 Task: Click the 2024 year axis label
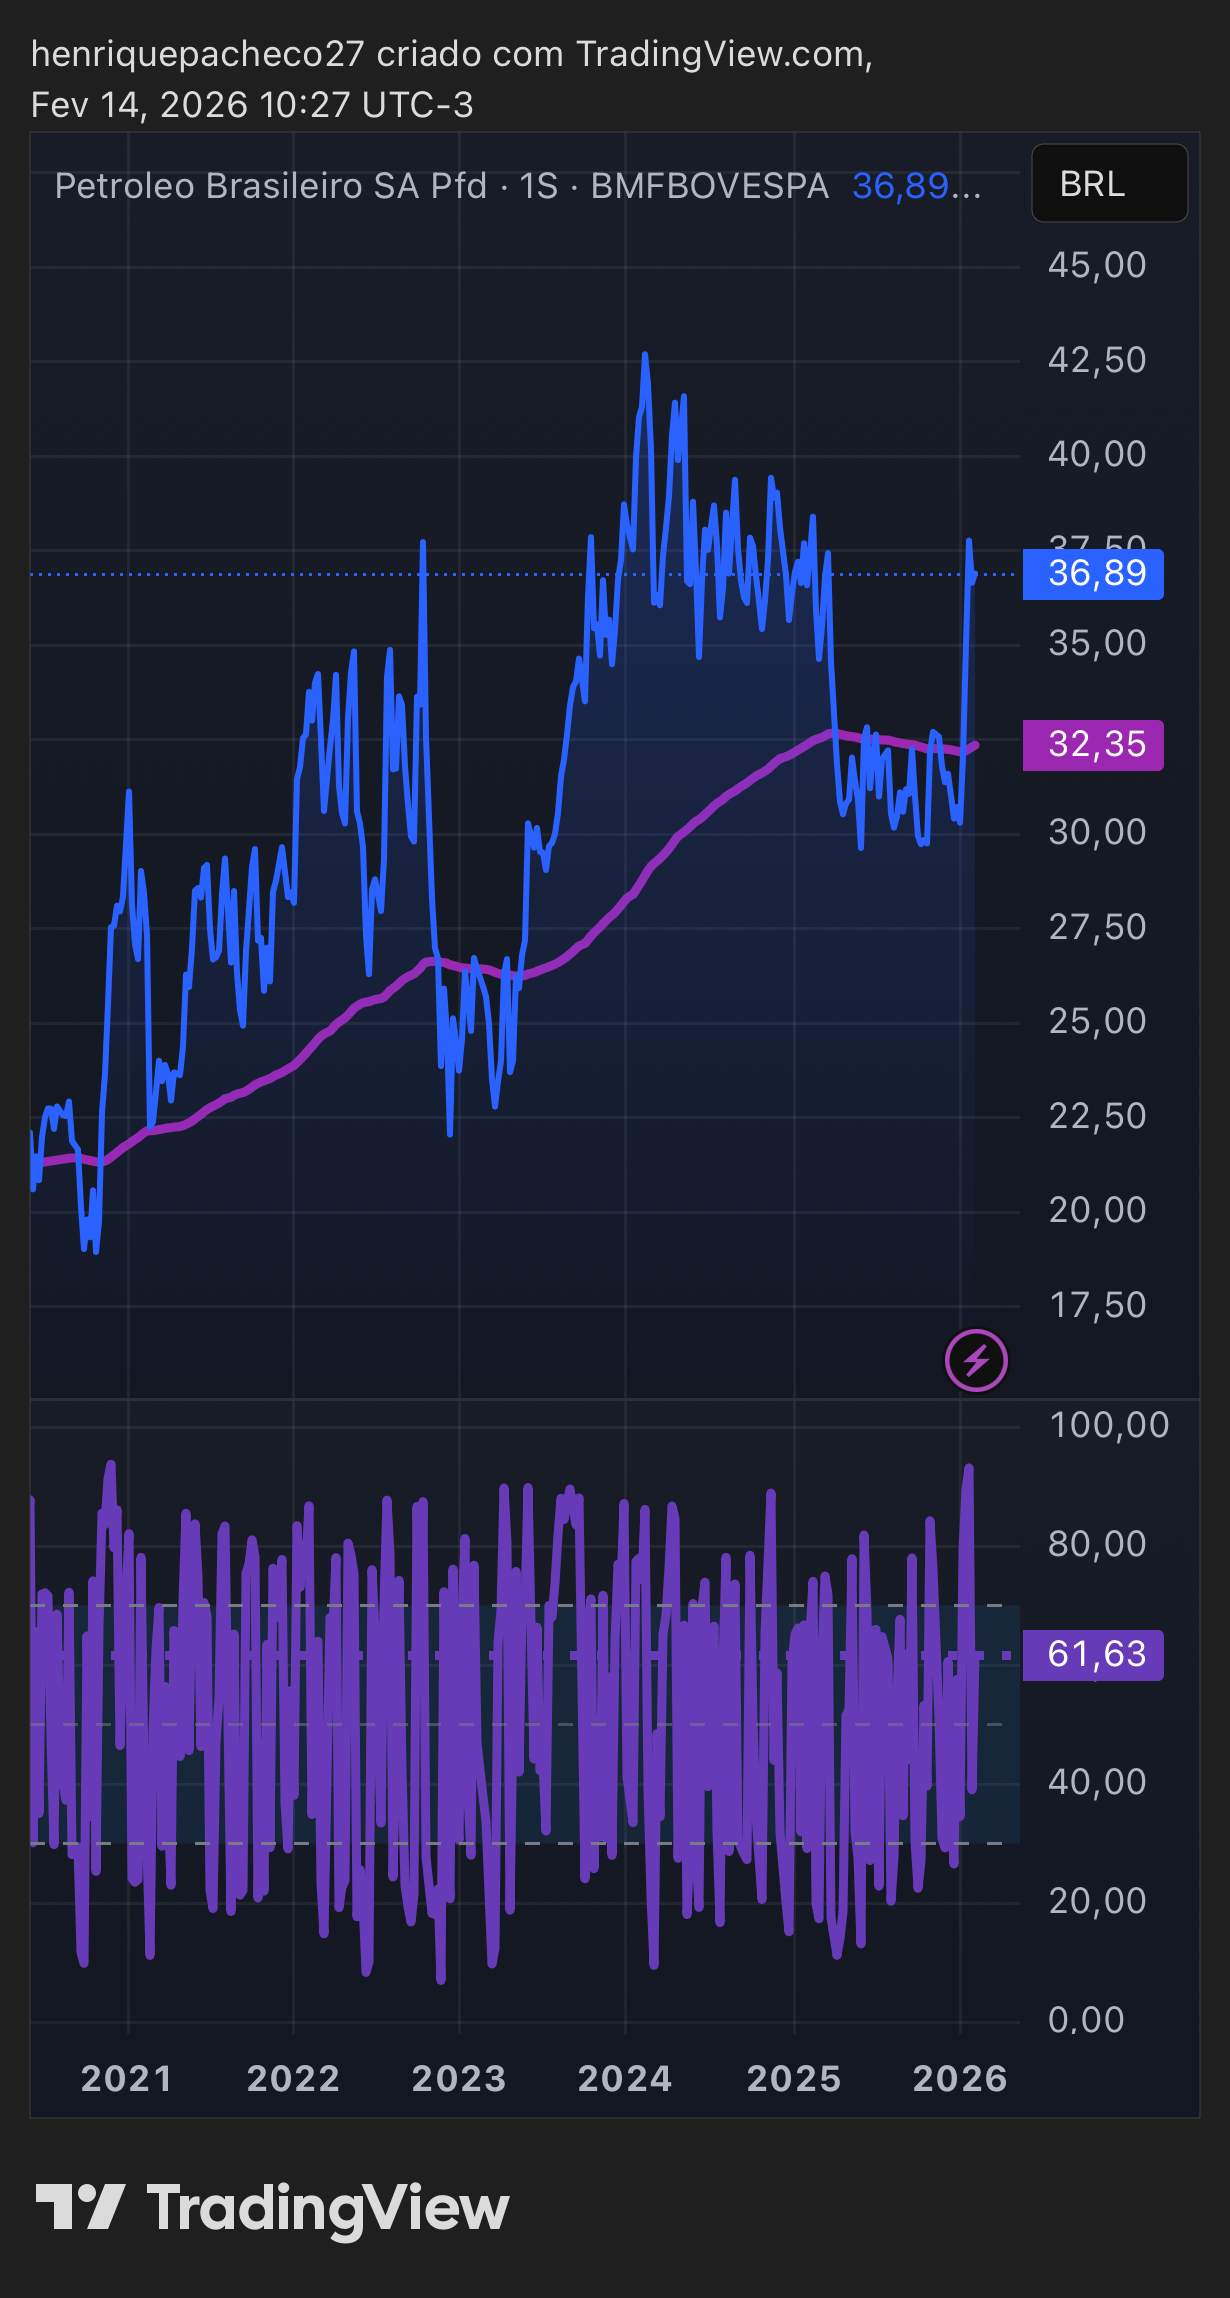pyautogui.click(x=625, y=2079)
